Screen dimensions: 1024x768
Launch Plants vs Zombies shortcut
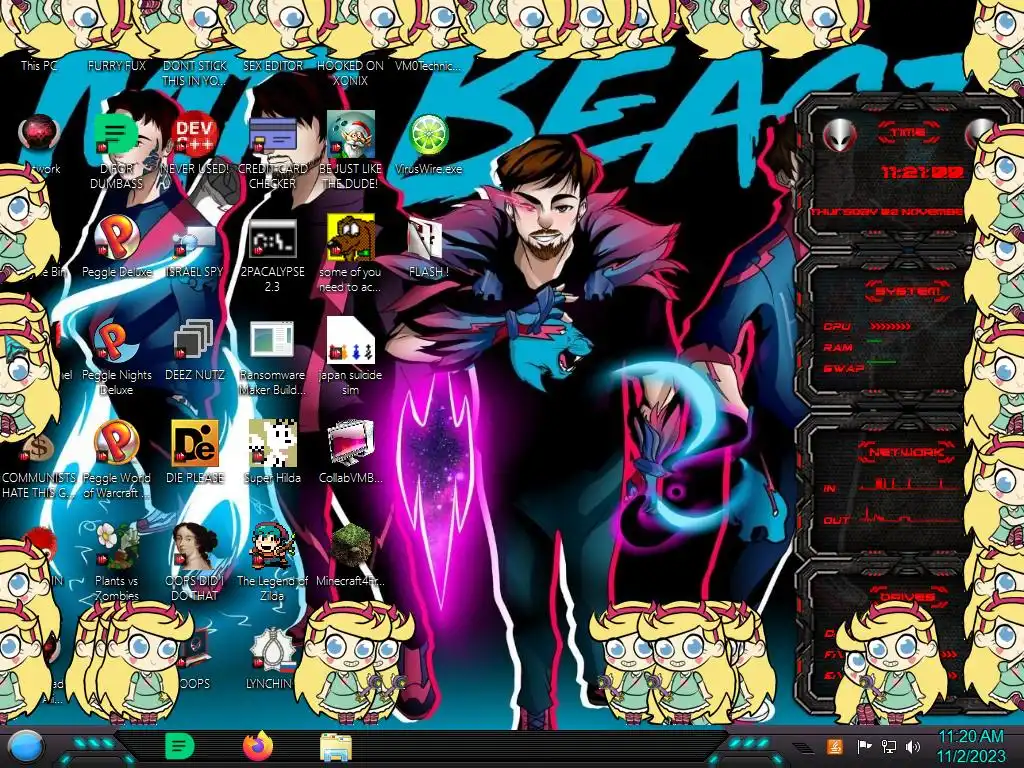coord(116,546)
